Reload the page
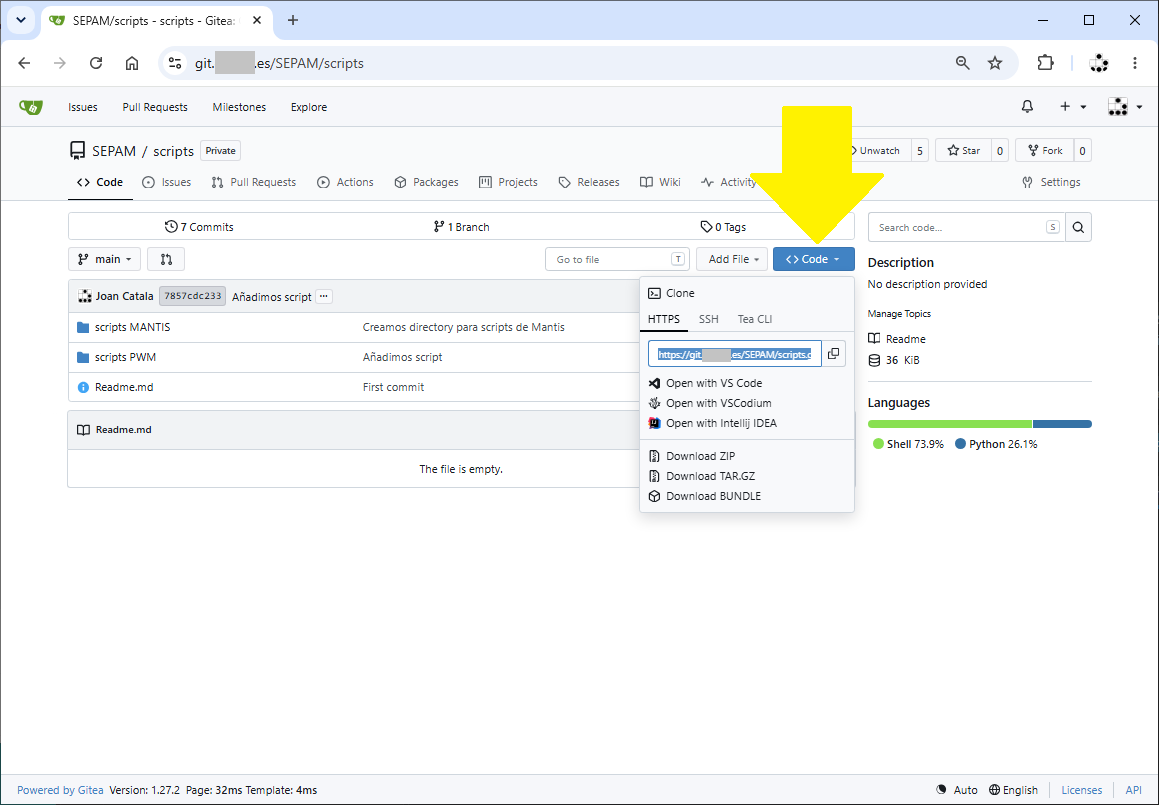Viewport: 1159px width, 805px height. pos(96,64)
